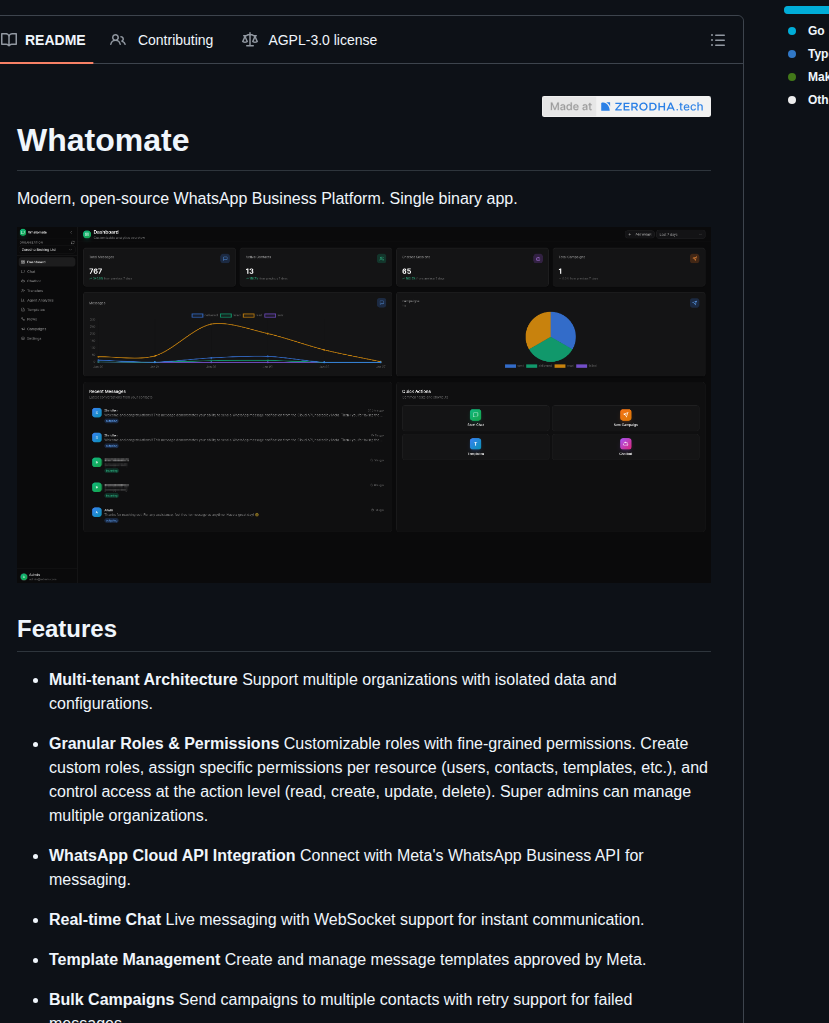Click the 'Real-time Chat' bold text

pos(105,919)
